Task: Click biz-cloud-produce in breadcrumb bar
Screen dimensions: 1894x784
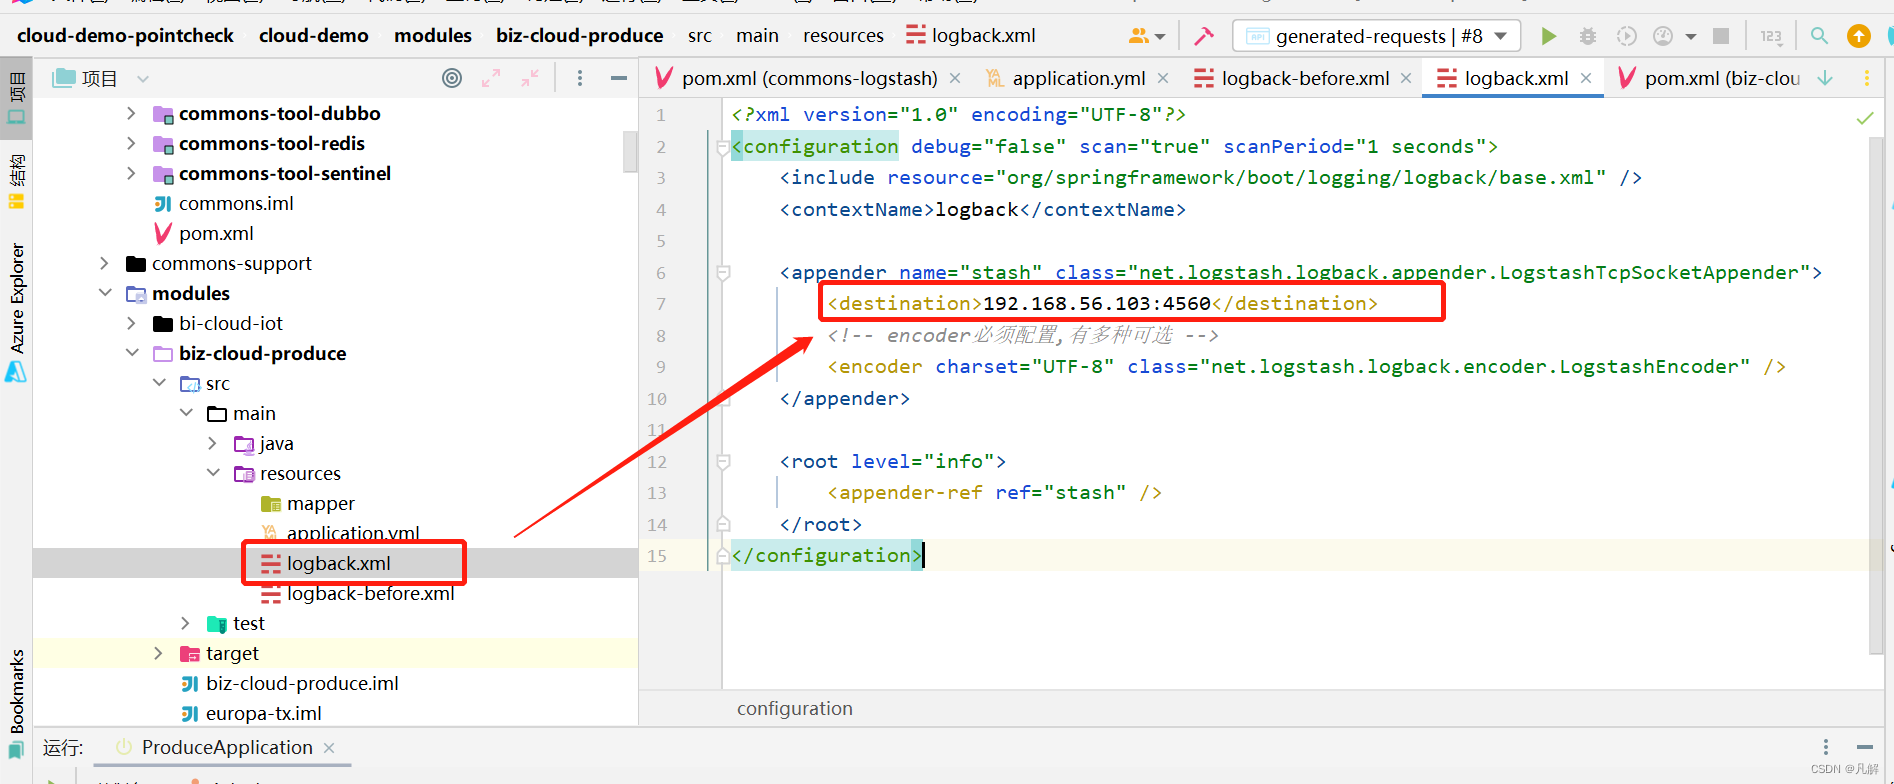Action: click(579, 35)
